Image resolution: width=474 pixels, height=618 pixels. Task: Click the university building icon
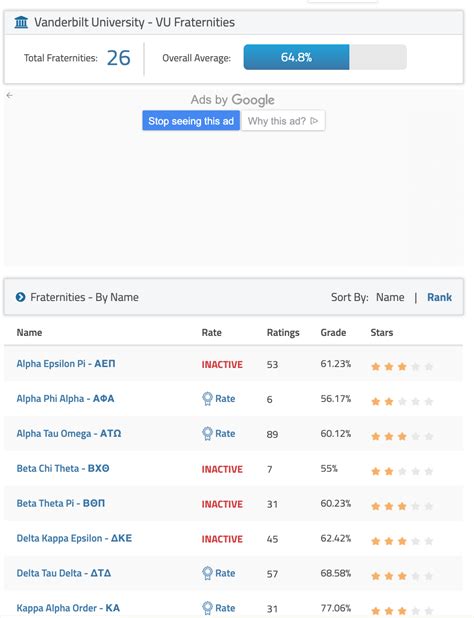click(x=21, y=22)
